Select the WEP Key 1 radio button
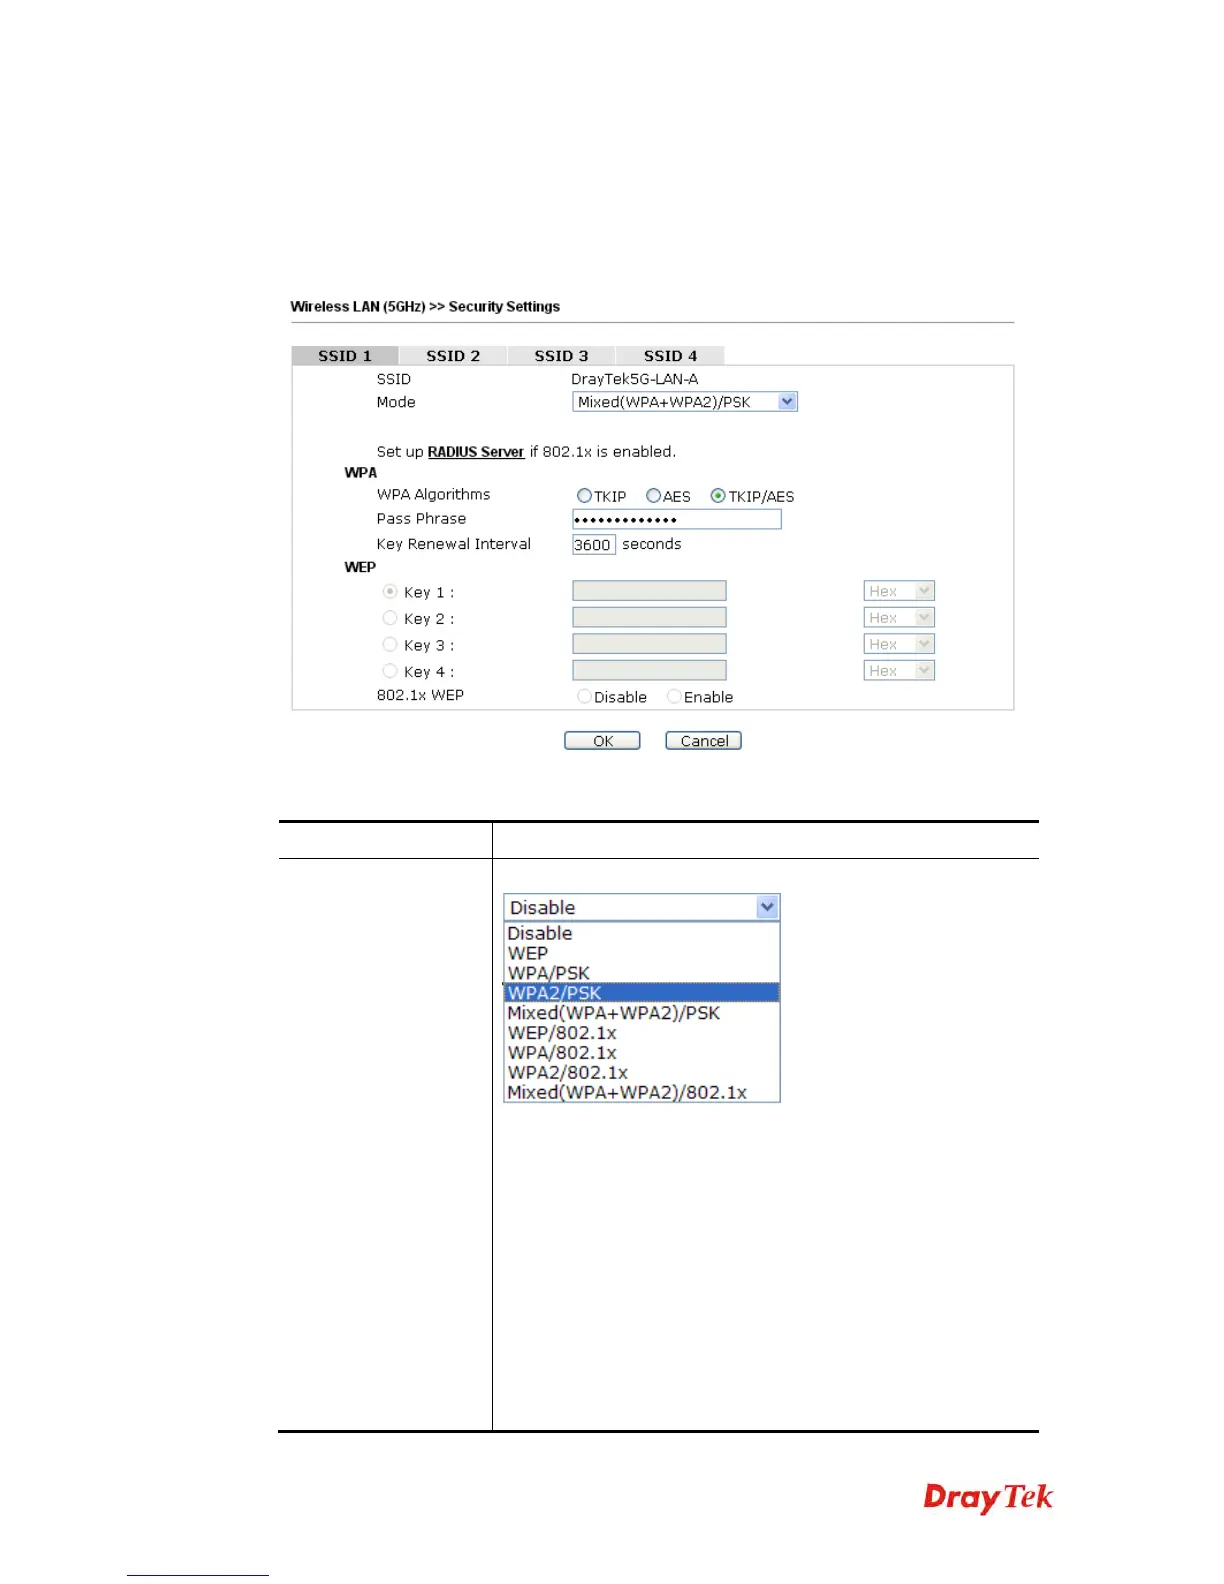Screen dimensions: 1224x1584 click(390, 592)
